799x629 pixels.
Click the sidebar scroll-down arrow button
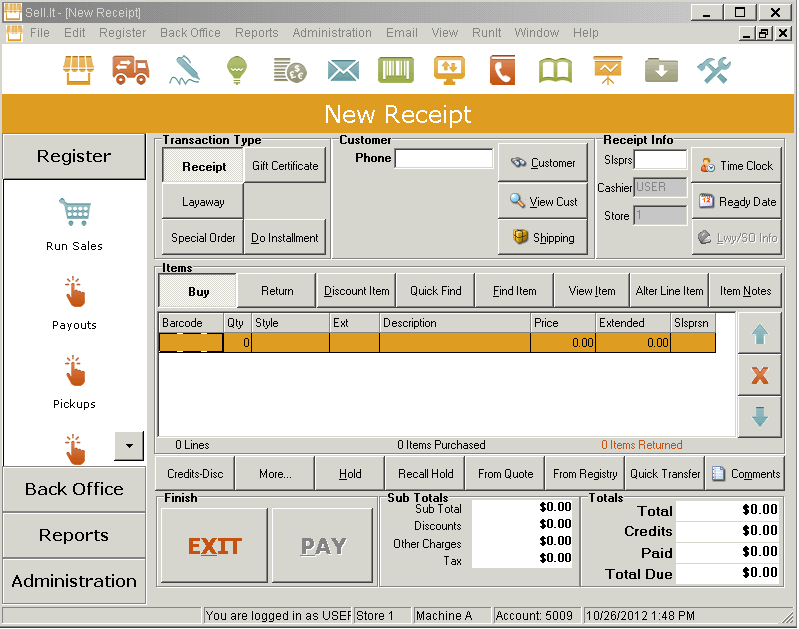[129, 446]
